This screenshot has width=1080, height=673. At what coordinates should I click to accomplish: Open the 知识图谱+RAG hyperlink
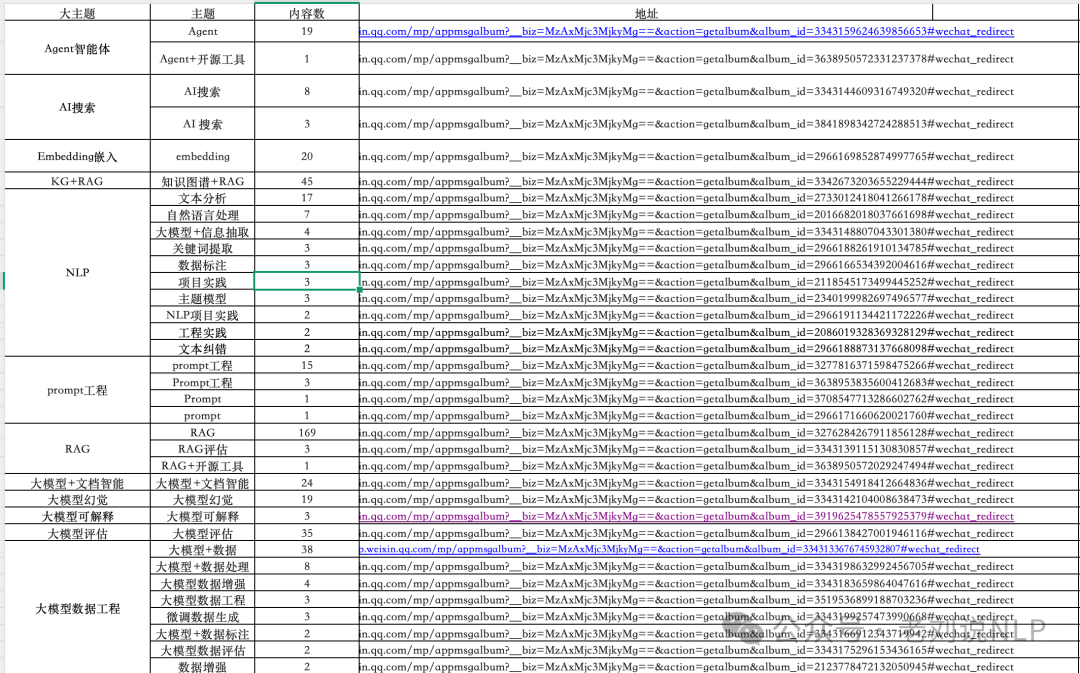690,181
